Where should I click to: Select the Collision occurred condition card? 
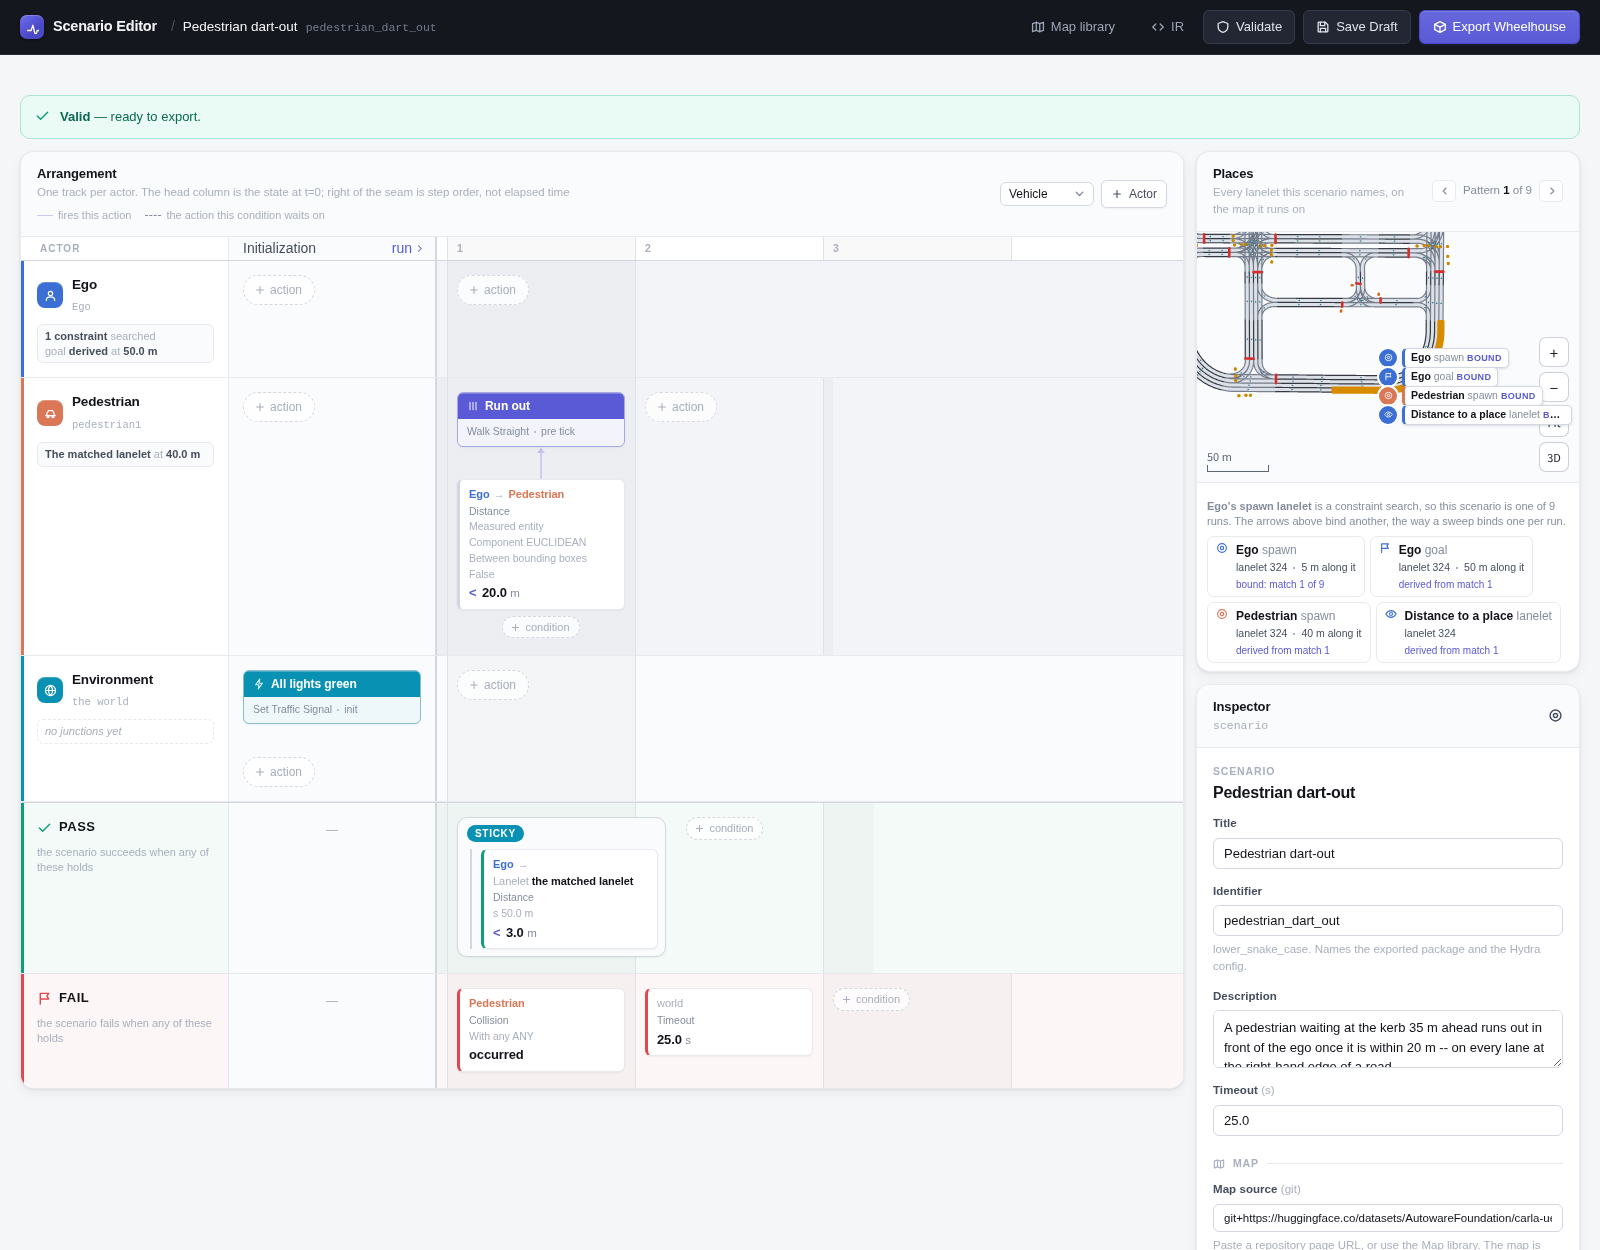[x=541, y=1030]
